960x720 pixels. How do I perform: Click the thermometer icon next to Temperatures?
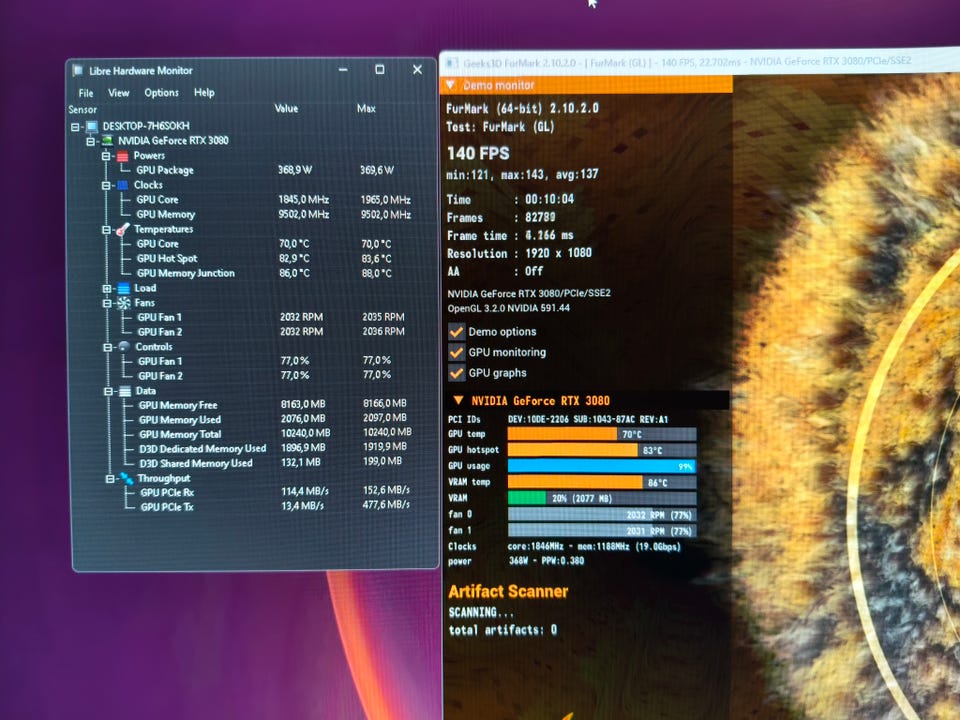point(122,230)
